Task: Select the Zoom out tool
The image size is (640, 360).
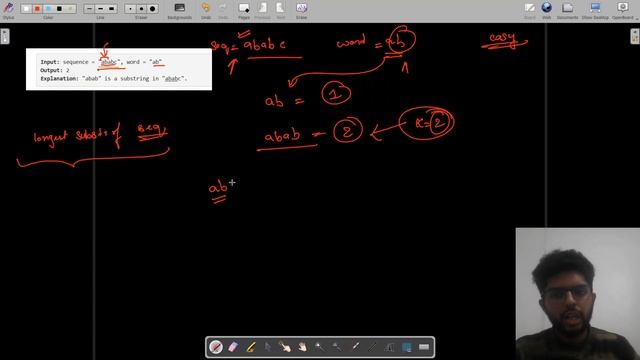Action: click(x=337, y=347)
